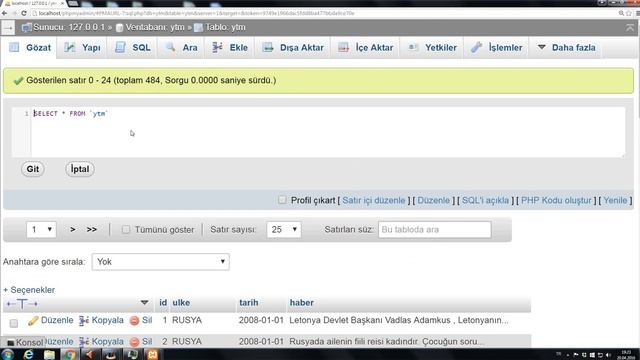640x360 pixels.
Task: Click the copy icon in the id 1 row
Action: coord(84,321)
